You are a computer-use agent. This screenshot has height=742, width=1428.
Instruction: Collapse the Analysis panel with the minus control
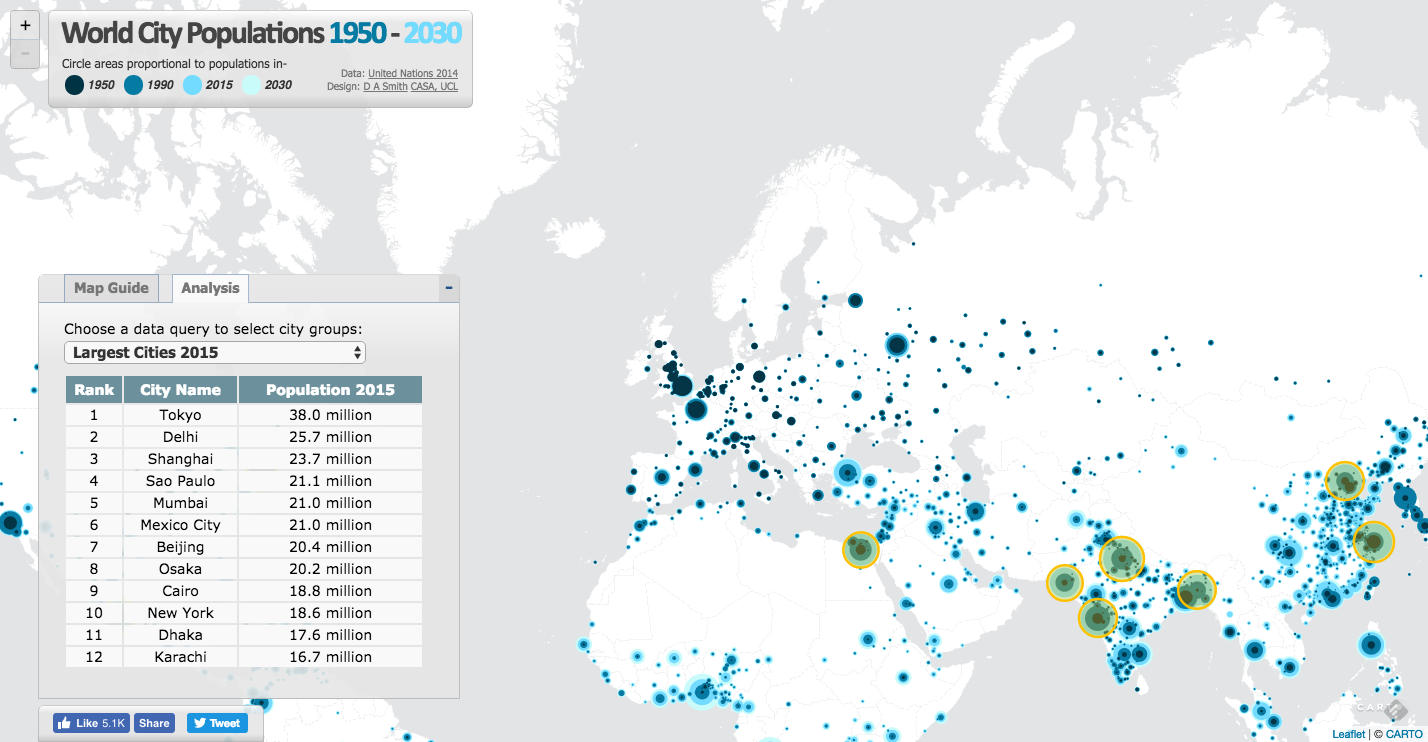[x=448, y=287]
